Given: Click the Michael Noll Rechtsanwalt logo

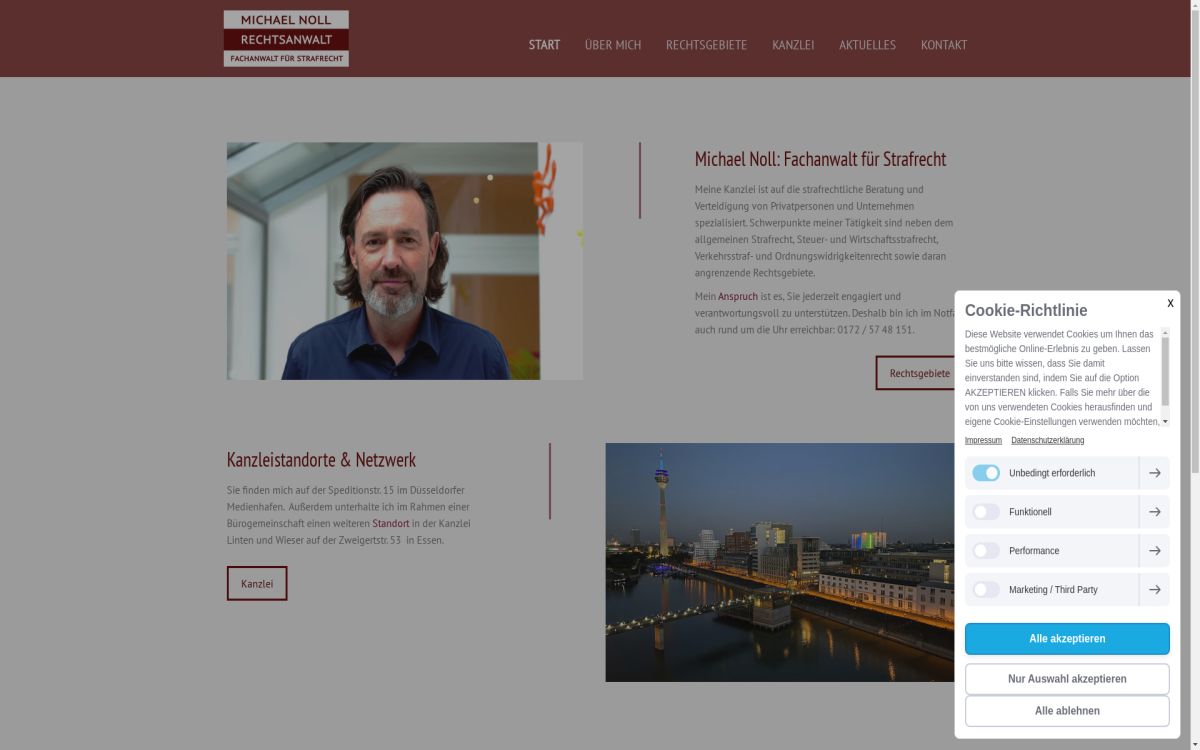Looking at the screenshot, I should 286,39.
